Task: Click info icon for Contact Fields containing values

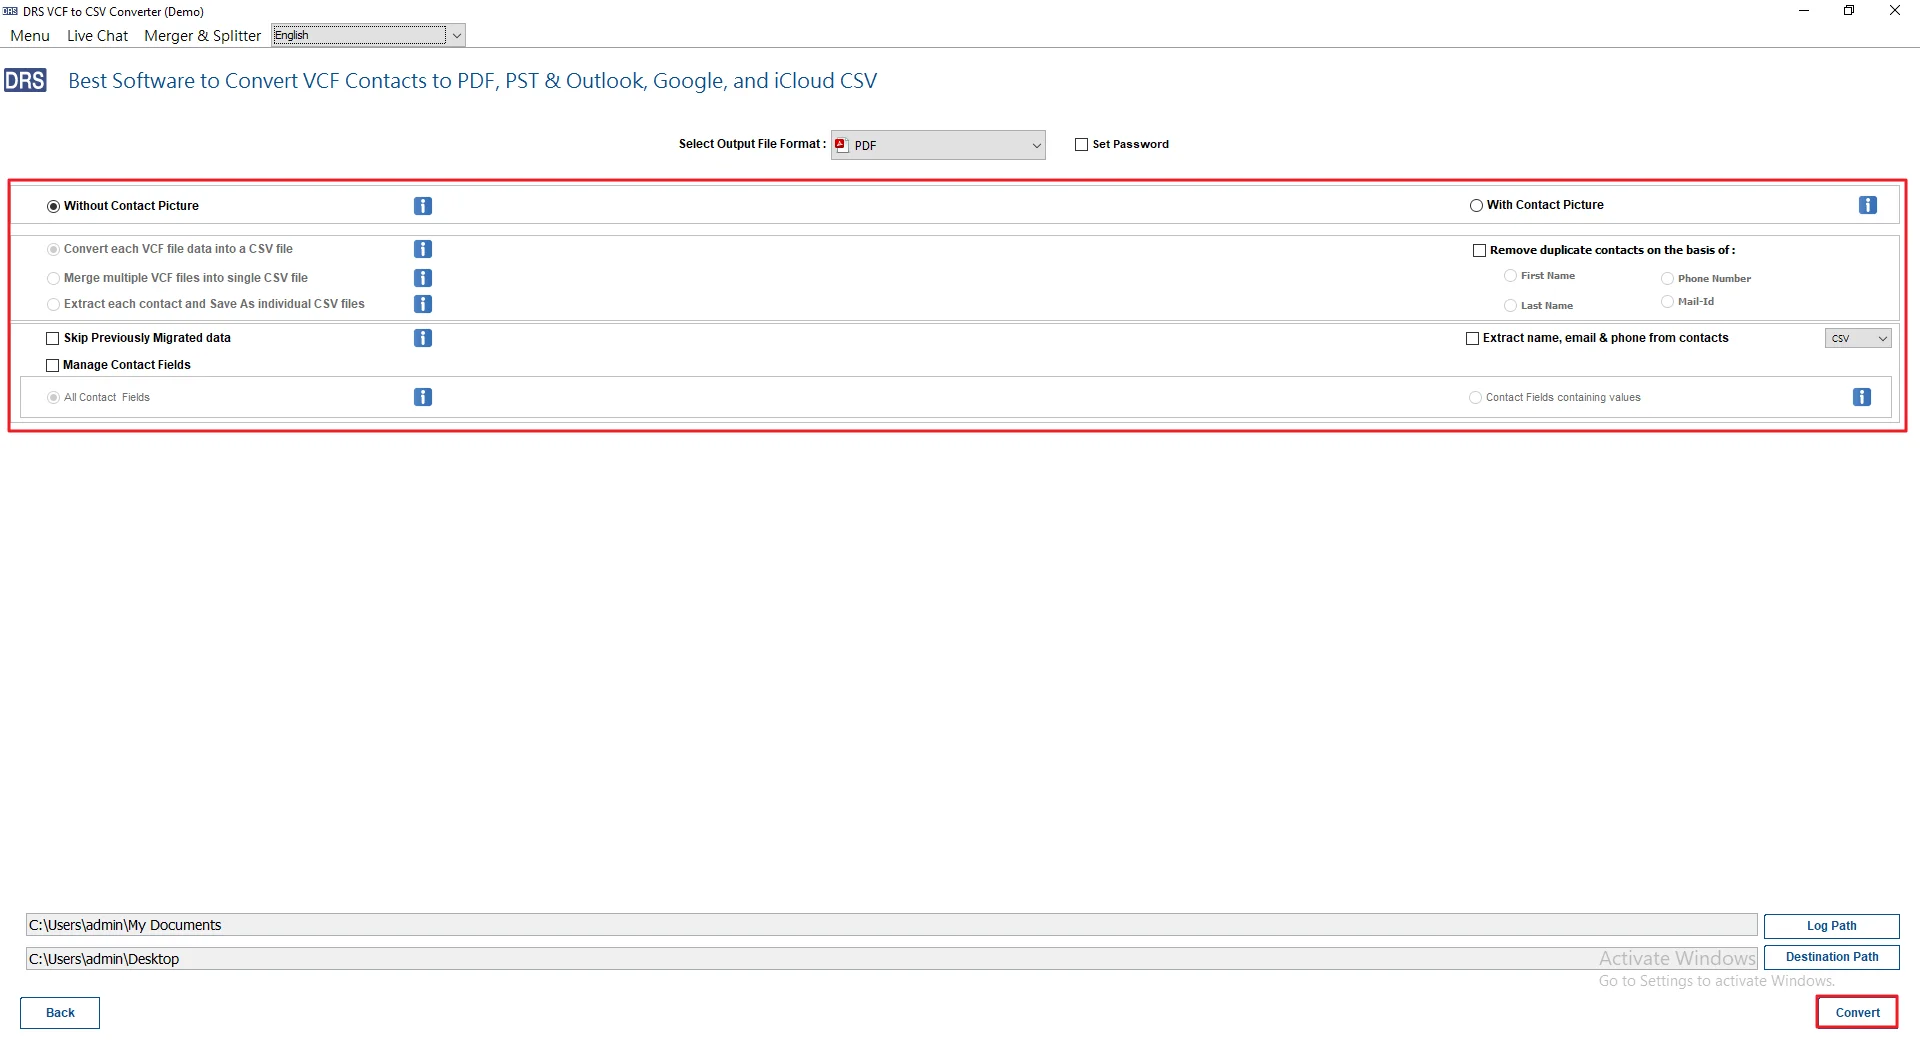Action: (x=1862, y=397)
